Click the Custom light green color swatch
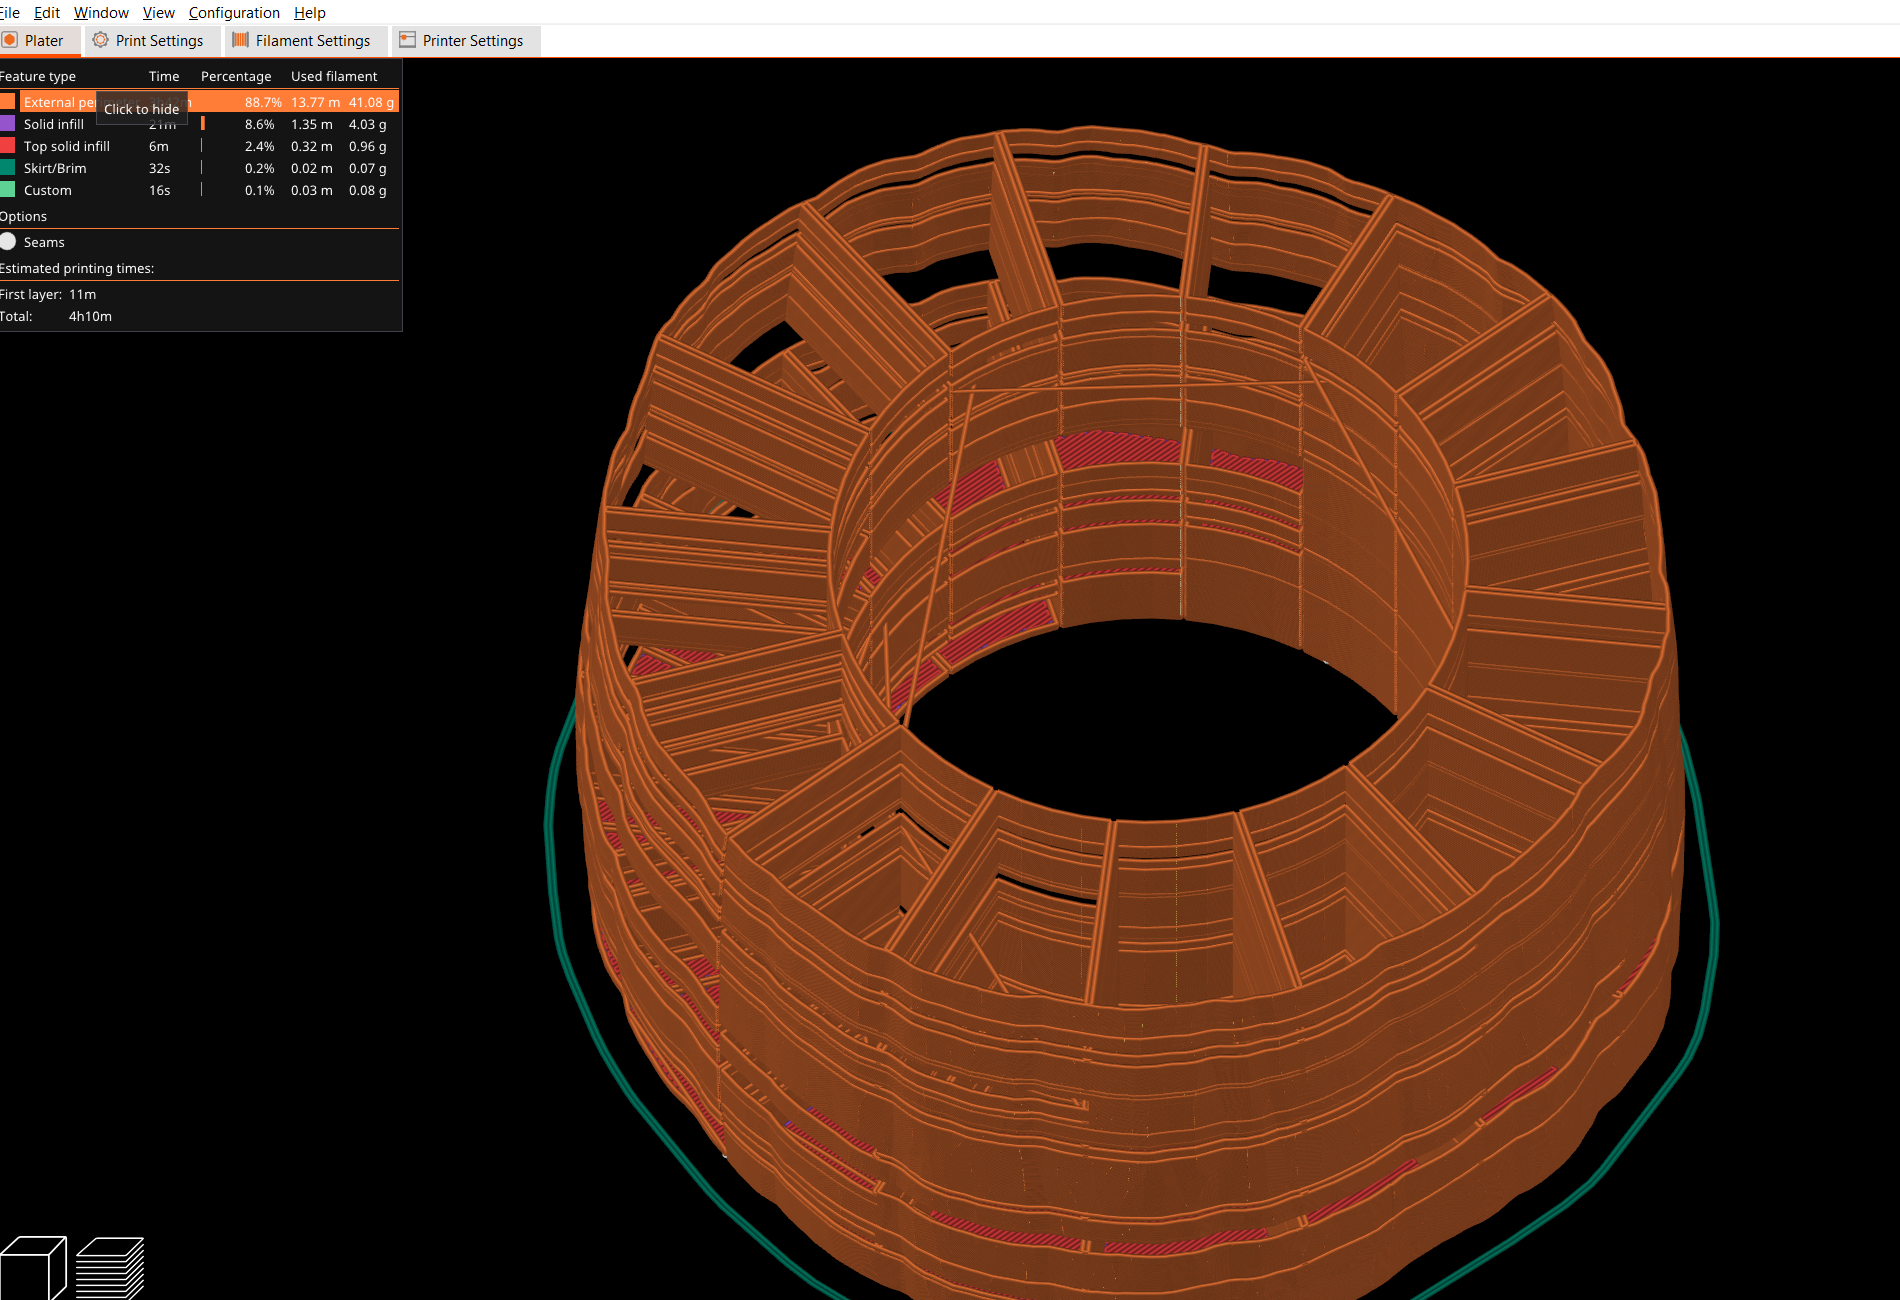 point(8,190)
